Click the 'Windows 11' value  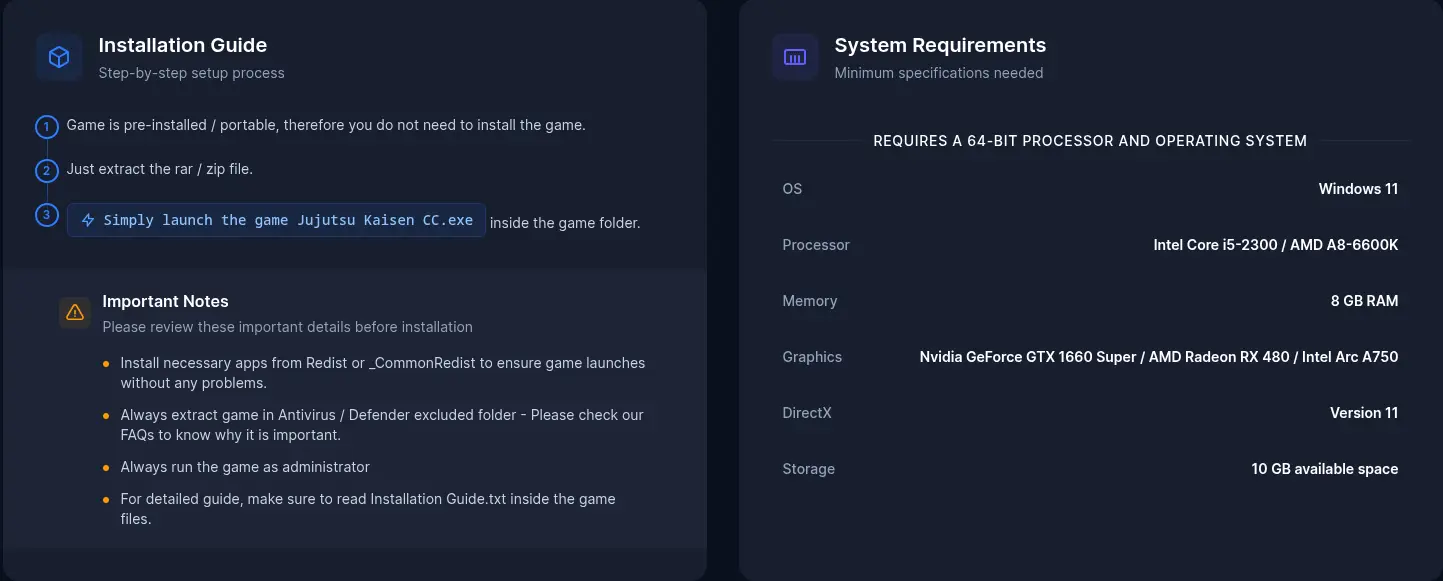(1358, 189)
